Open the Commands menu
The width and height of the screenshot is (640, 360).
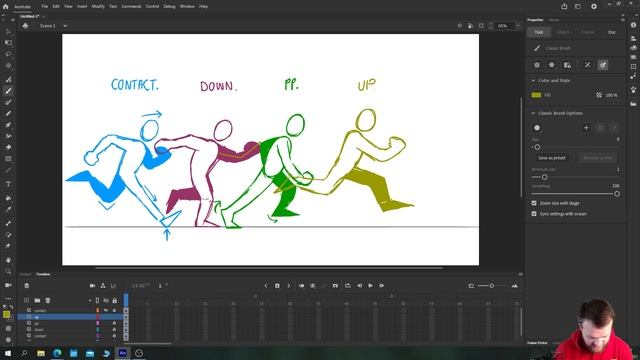coord(131,7)
